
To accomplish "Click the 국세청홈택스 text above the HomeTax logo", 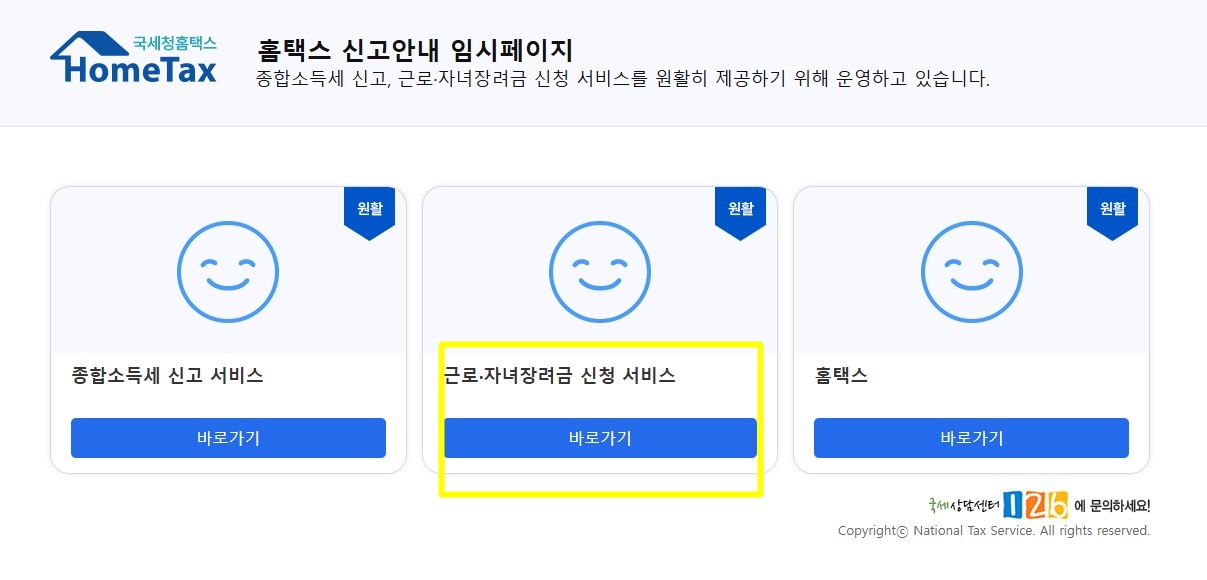I will (174, 43).
